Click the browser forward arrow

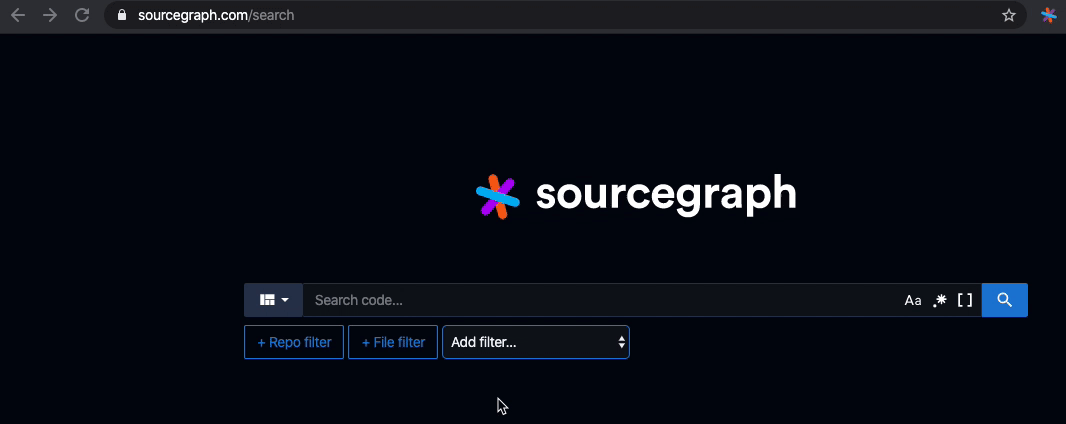coord(50,15)
